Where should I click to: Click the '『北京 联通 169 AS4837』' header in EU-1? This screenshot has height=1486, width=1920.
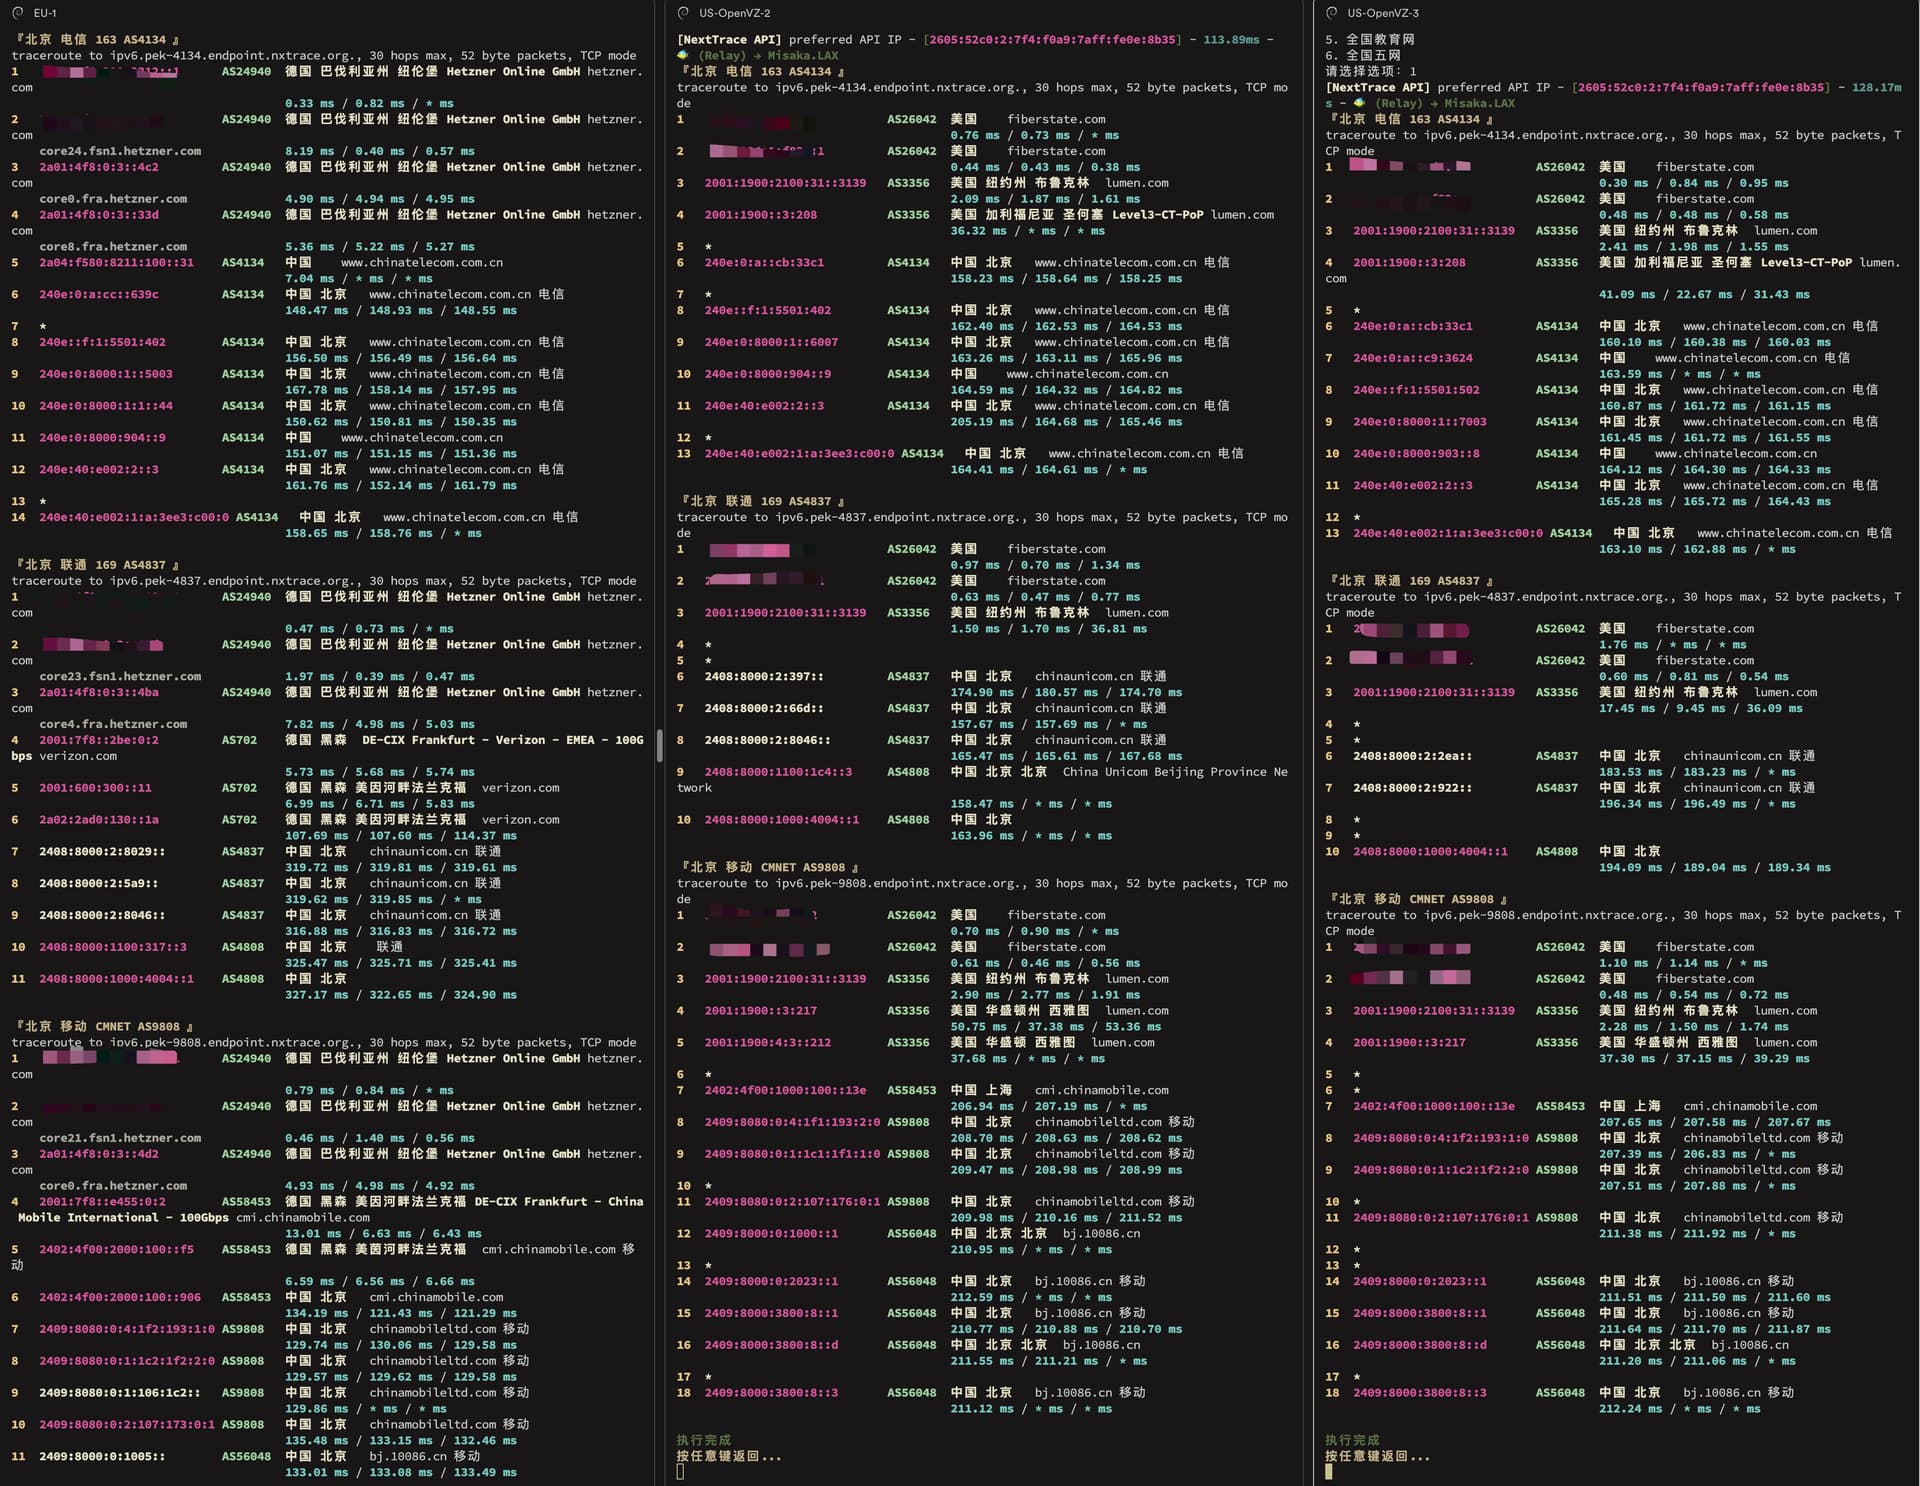click(96, 565)
